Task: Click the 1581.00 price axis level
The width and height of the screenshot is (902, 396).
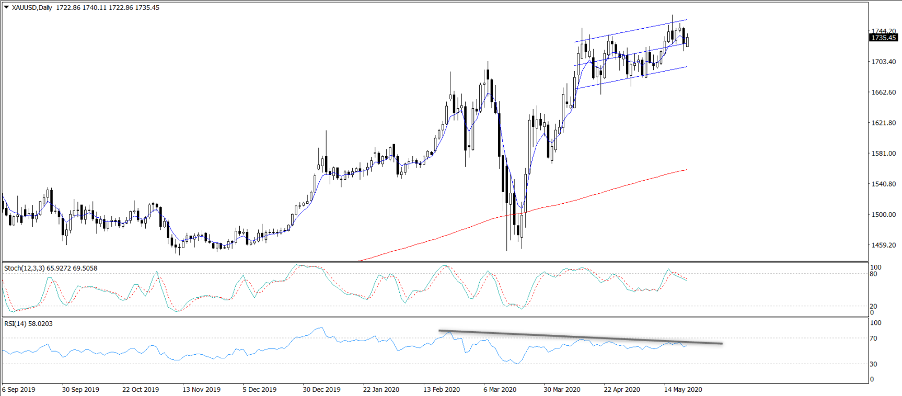Action: click(x=884, y=154)
